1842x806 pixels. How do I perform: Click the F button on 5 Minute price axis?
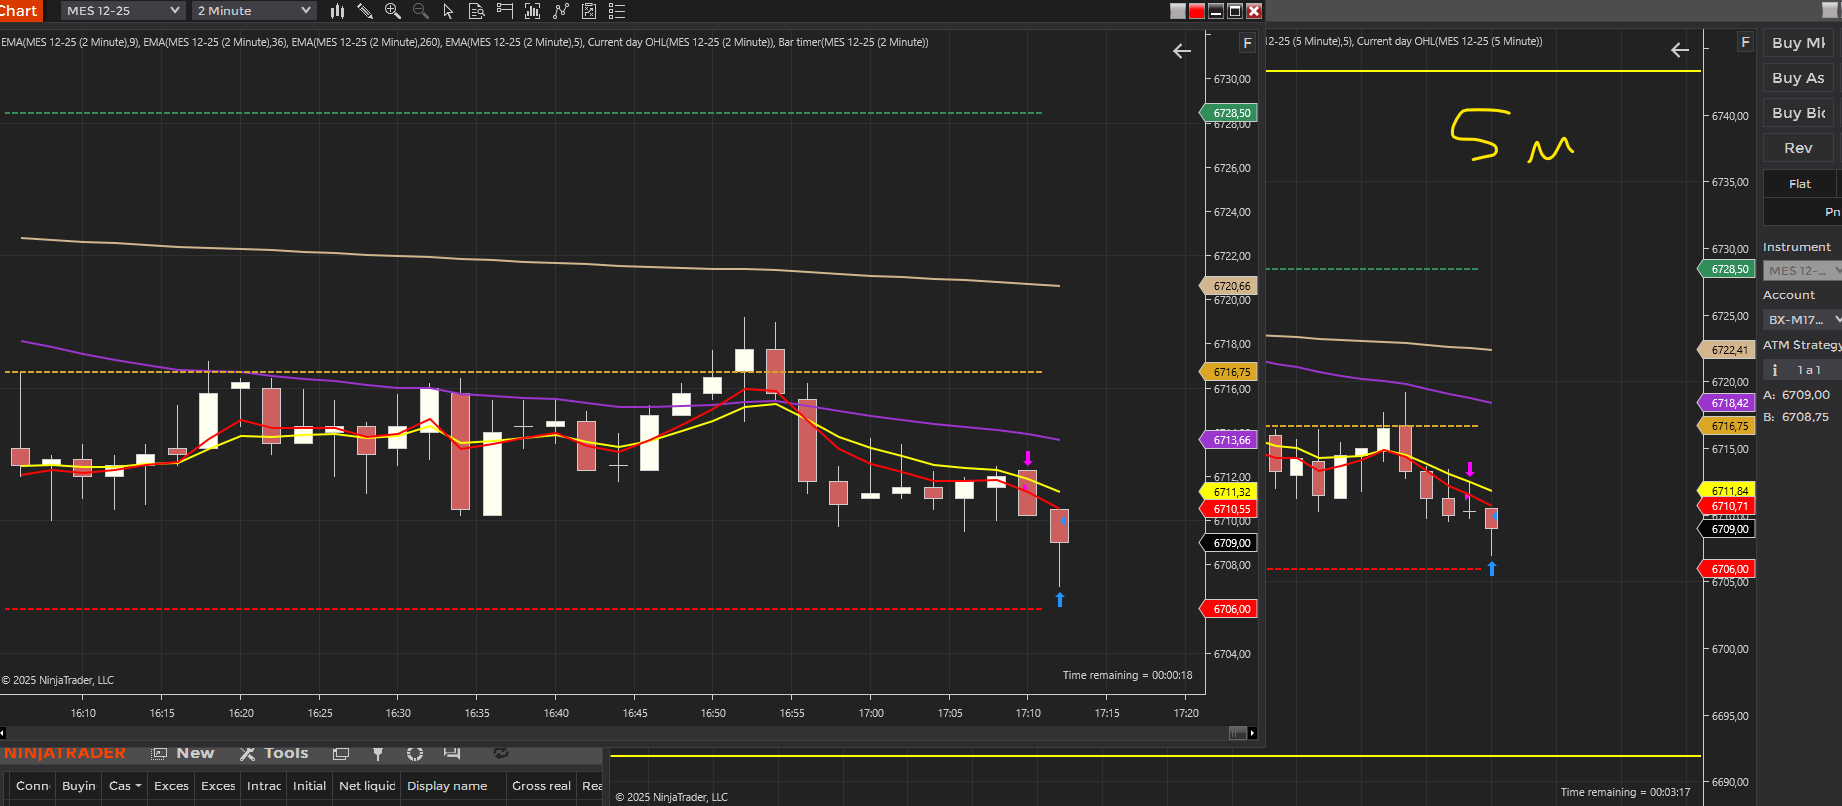point(1745,42)
